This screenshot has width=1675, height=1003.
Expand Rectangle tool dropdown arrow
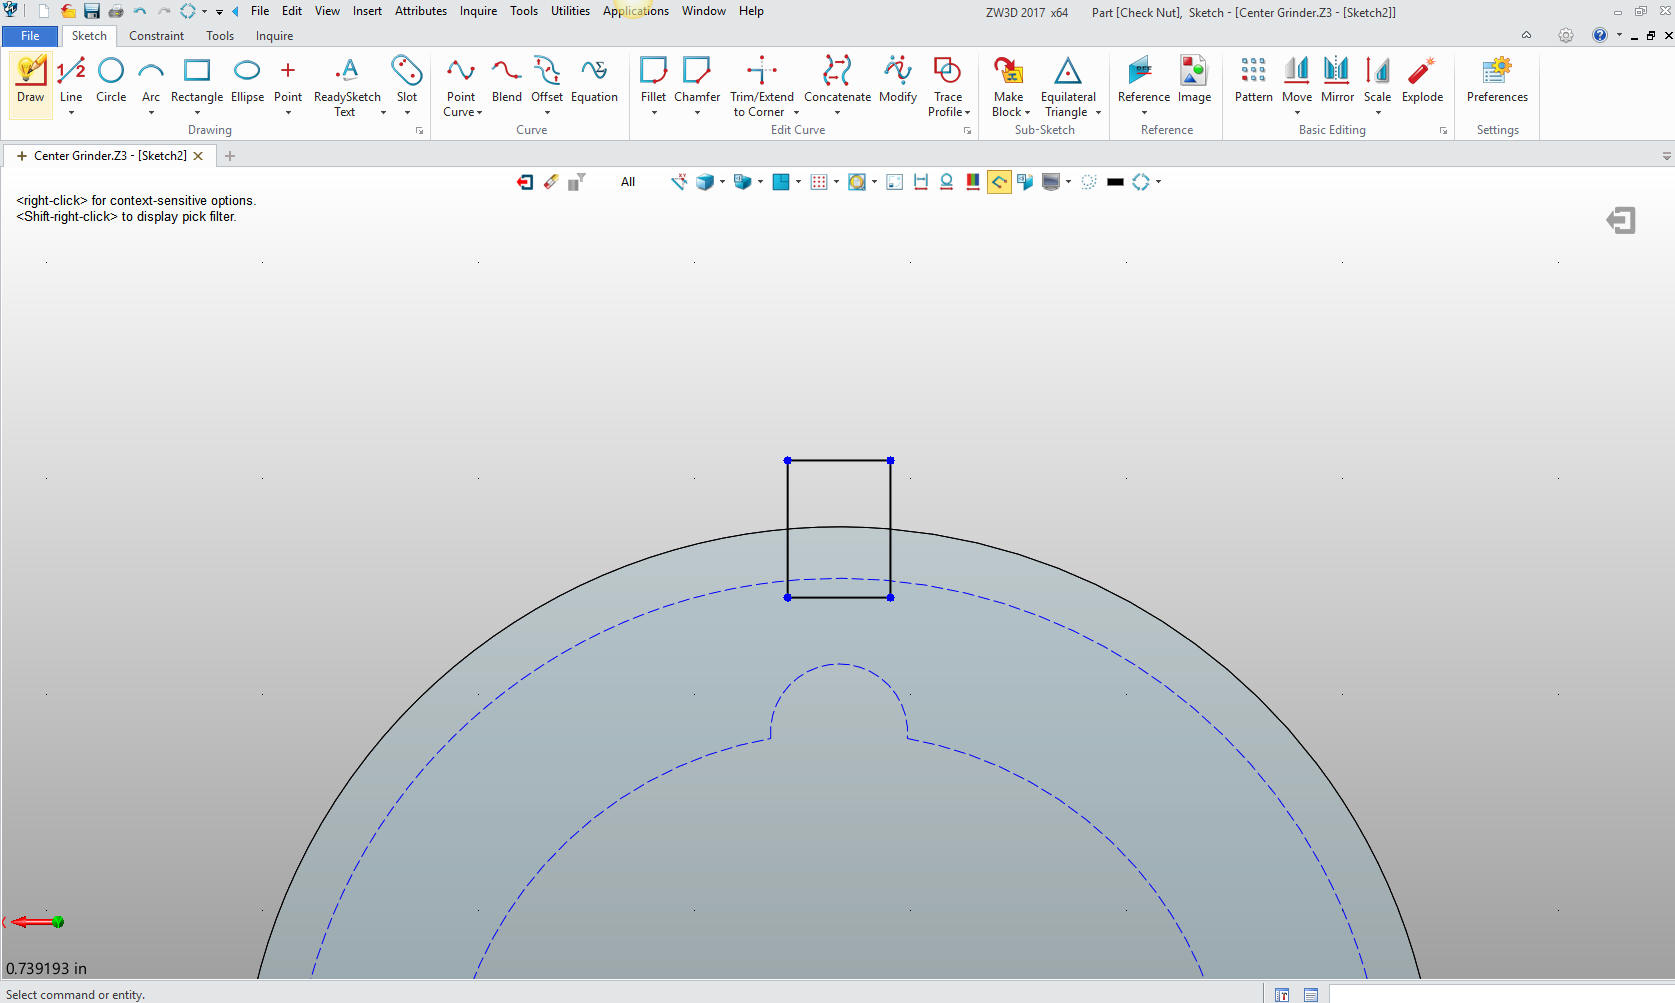197,113
